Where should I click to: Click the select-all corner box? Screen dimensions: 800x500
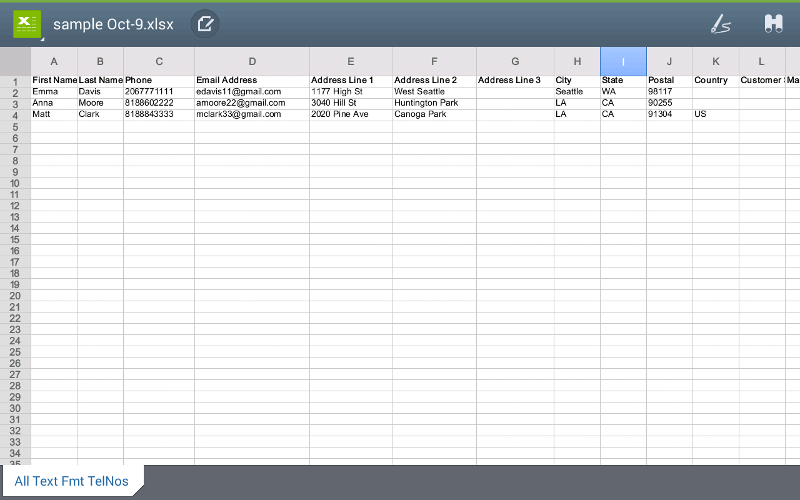click(15, 61)
